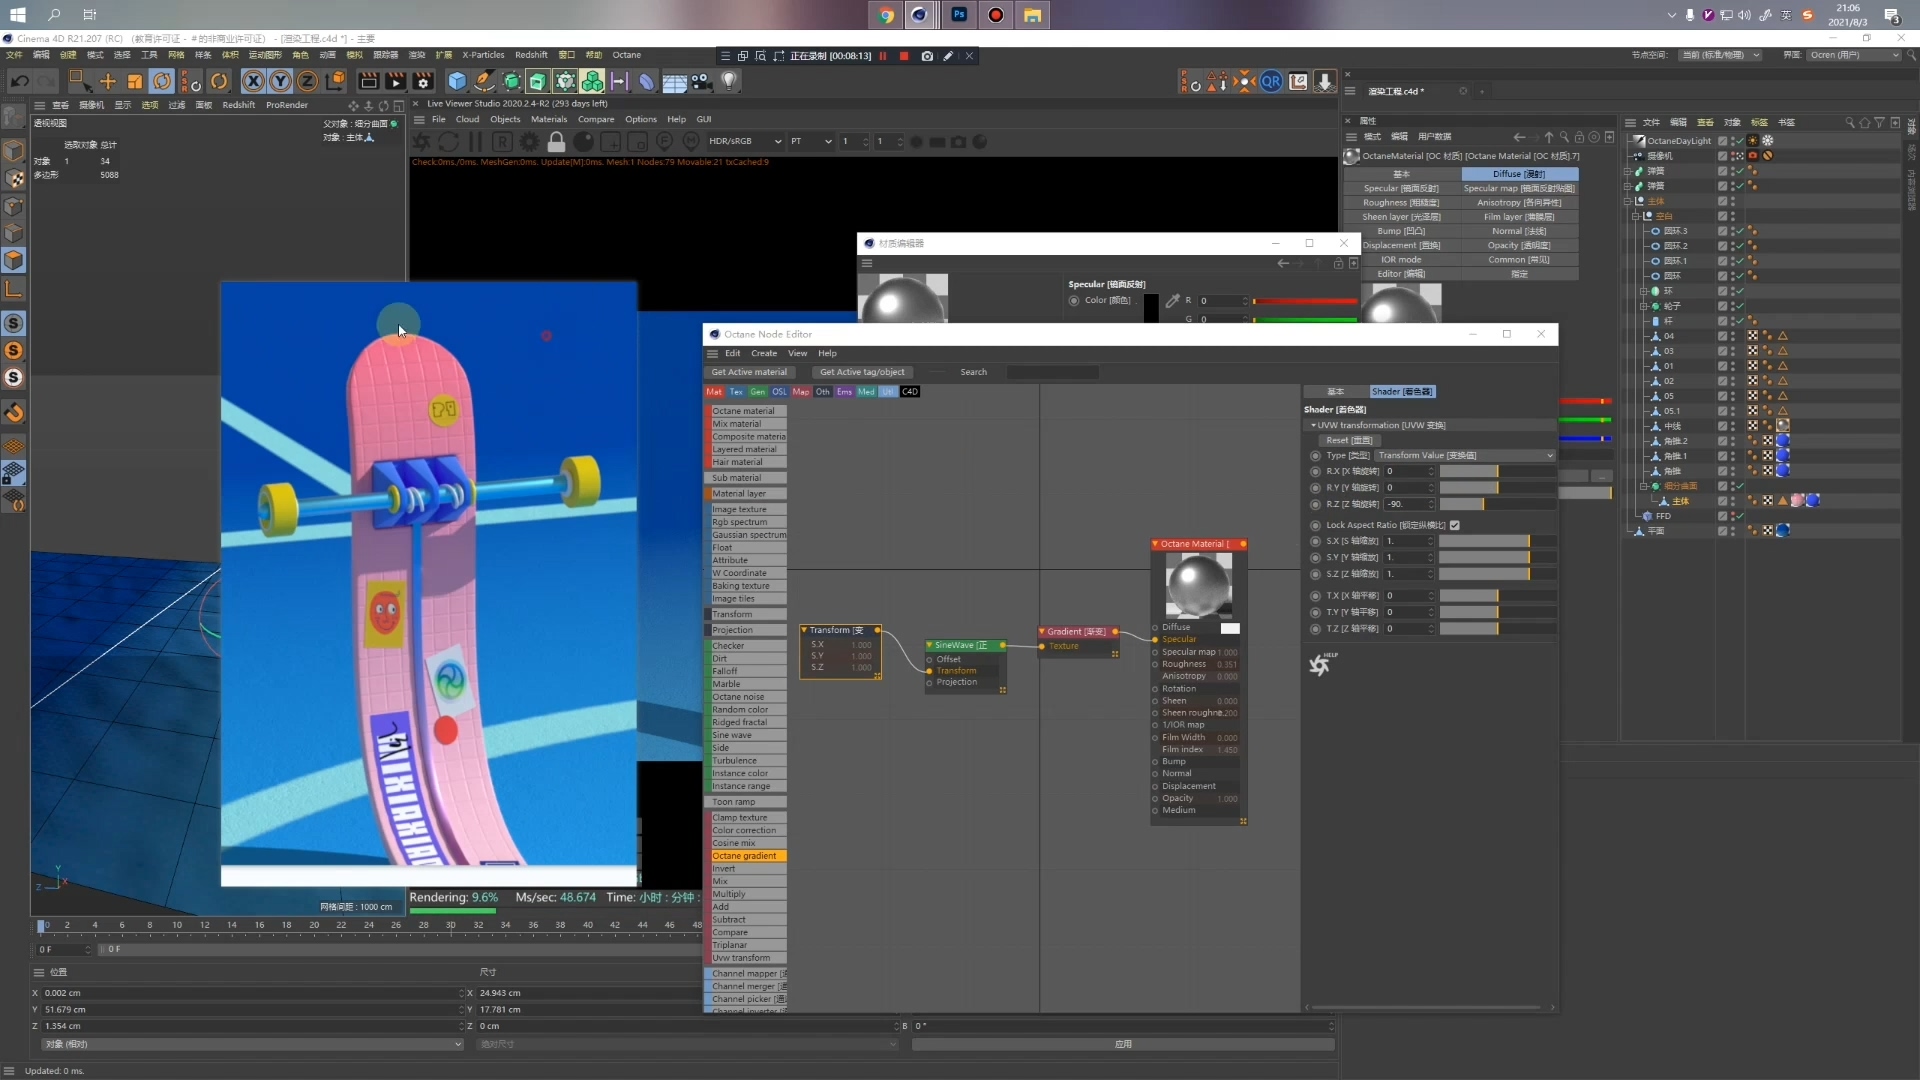Open Photoshop from the Windows taskbar
Viewport: 1920px width, 1080px height.
tap(959, 15)
